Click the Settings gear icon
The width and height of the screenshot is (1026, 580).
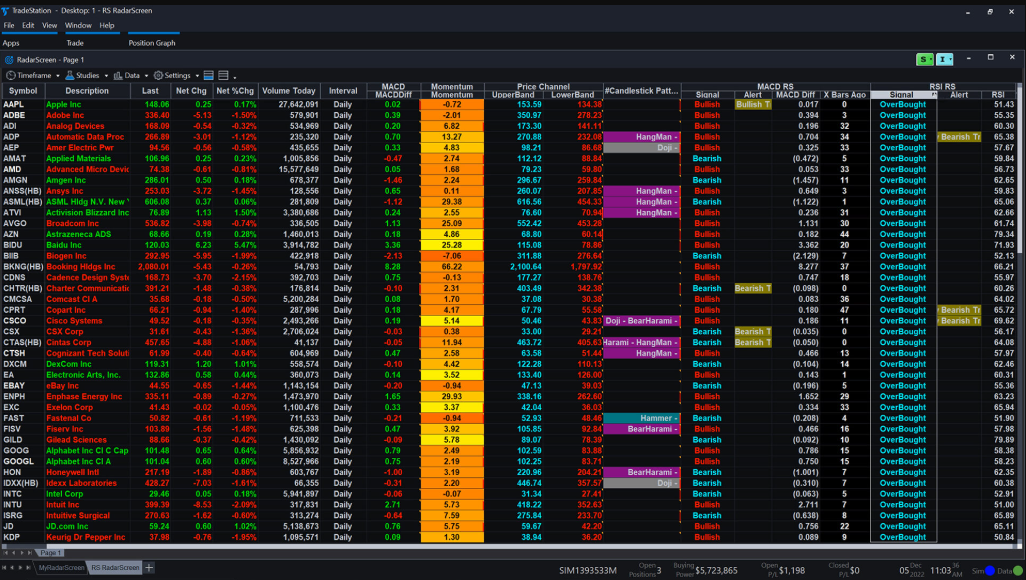[x=158, y=75]
